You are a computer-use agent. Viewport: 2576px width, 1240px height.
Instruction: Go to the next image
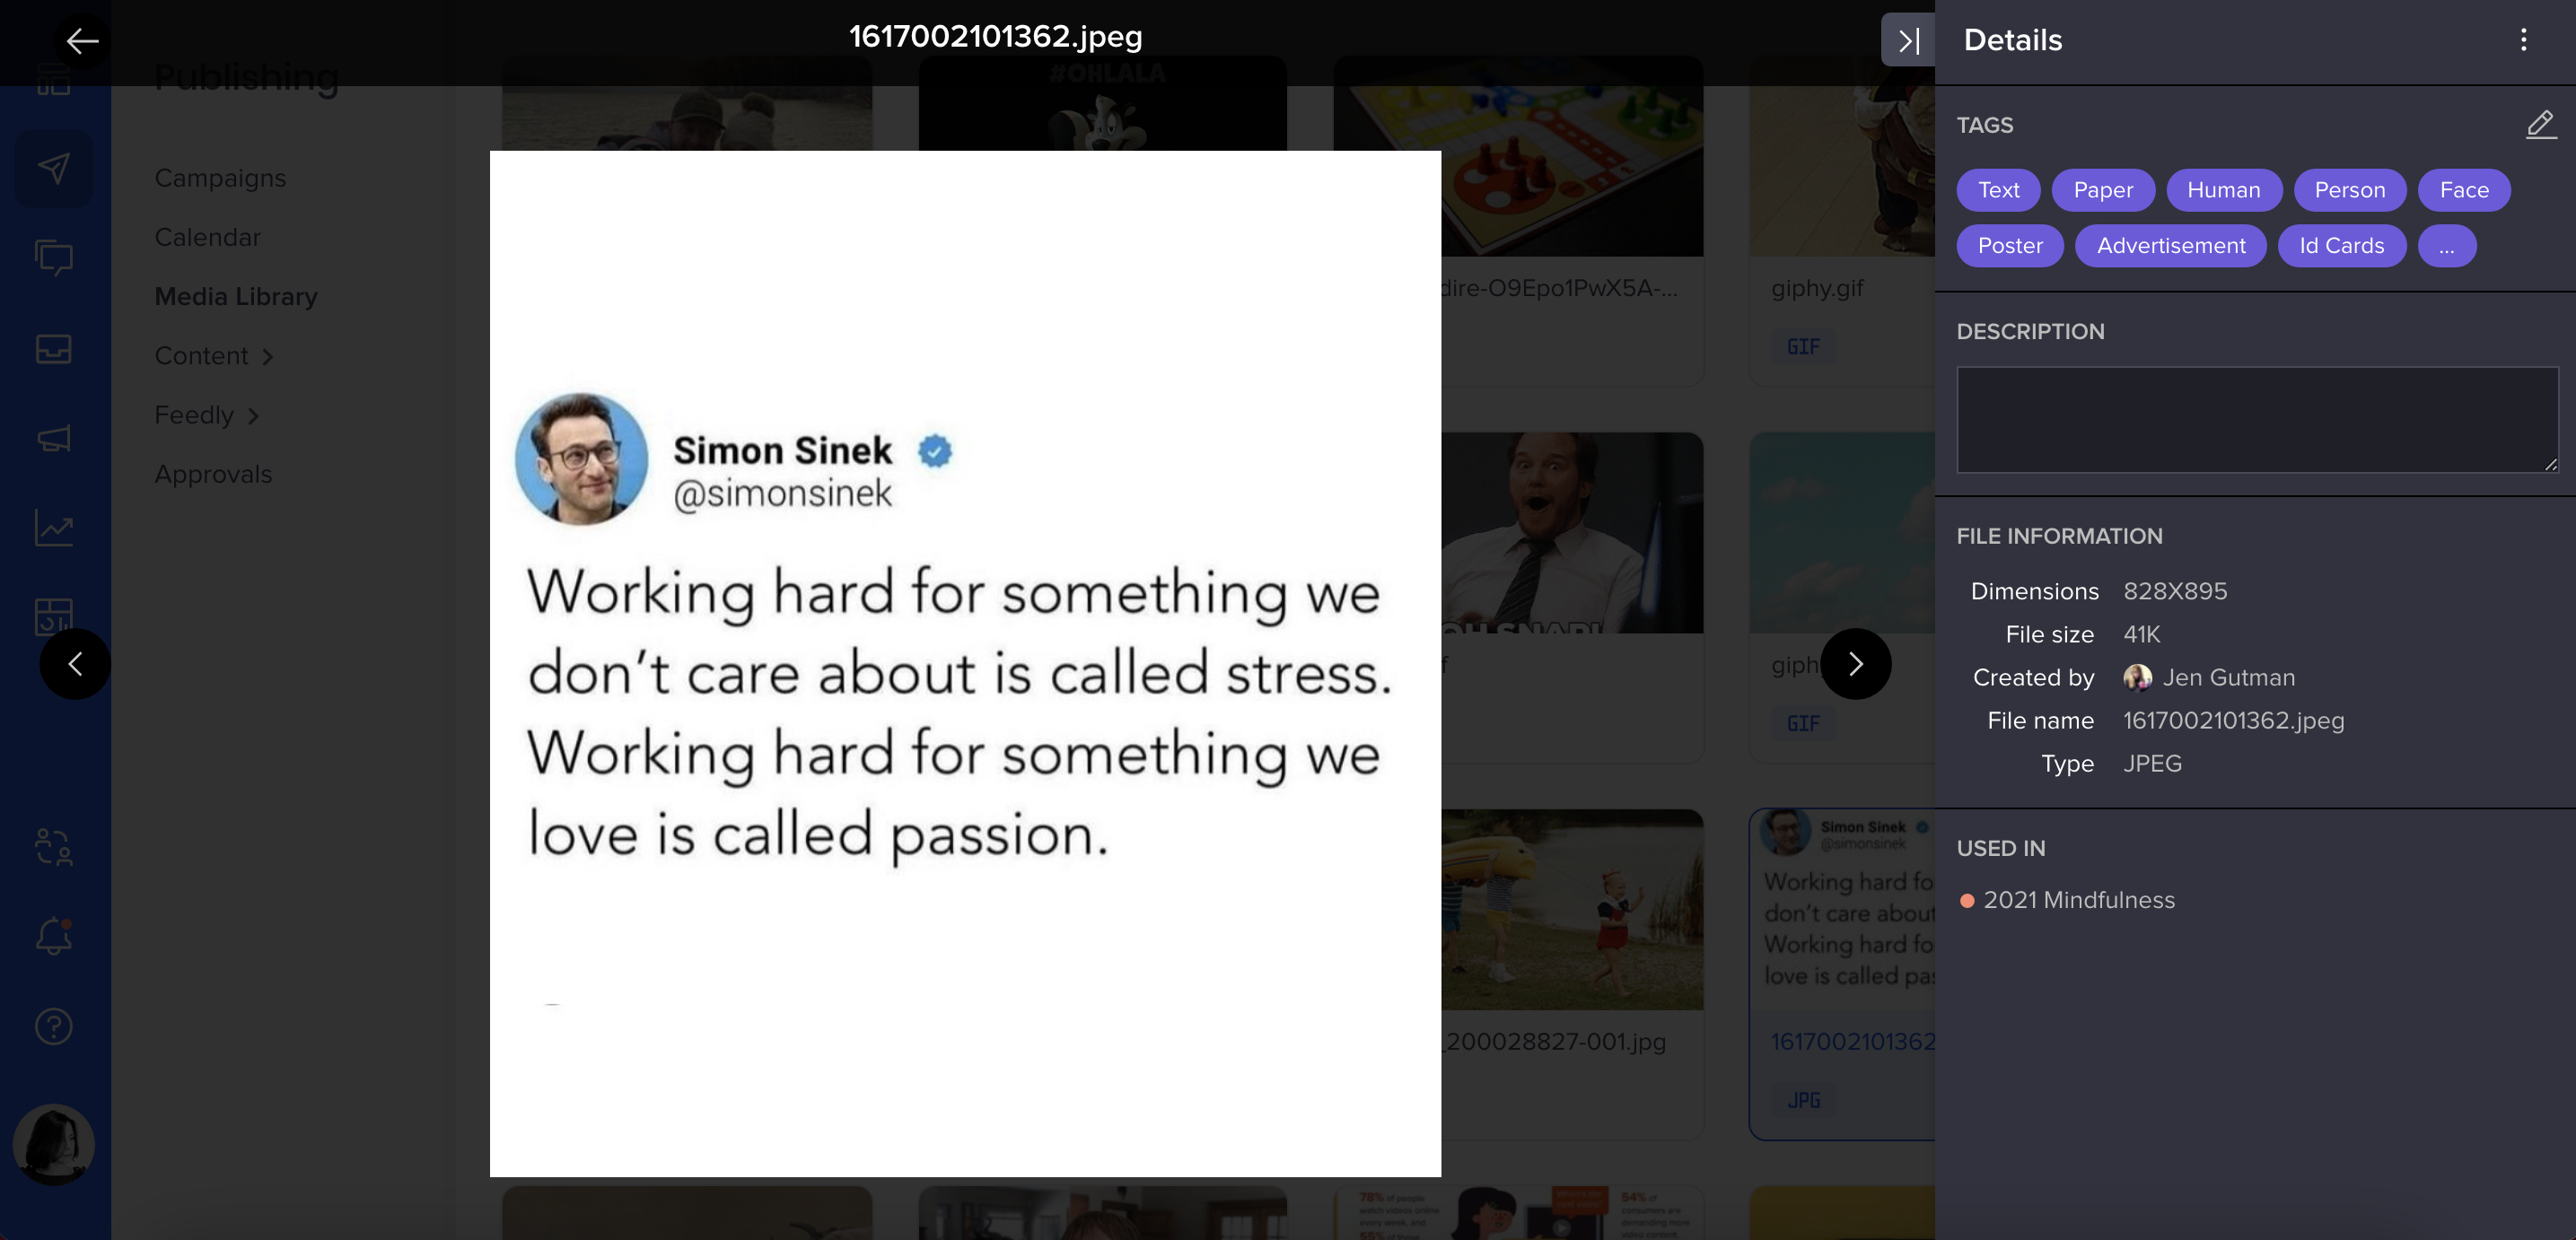(1855, 664)
